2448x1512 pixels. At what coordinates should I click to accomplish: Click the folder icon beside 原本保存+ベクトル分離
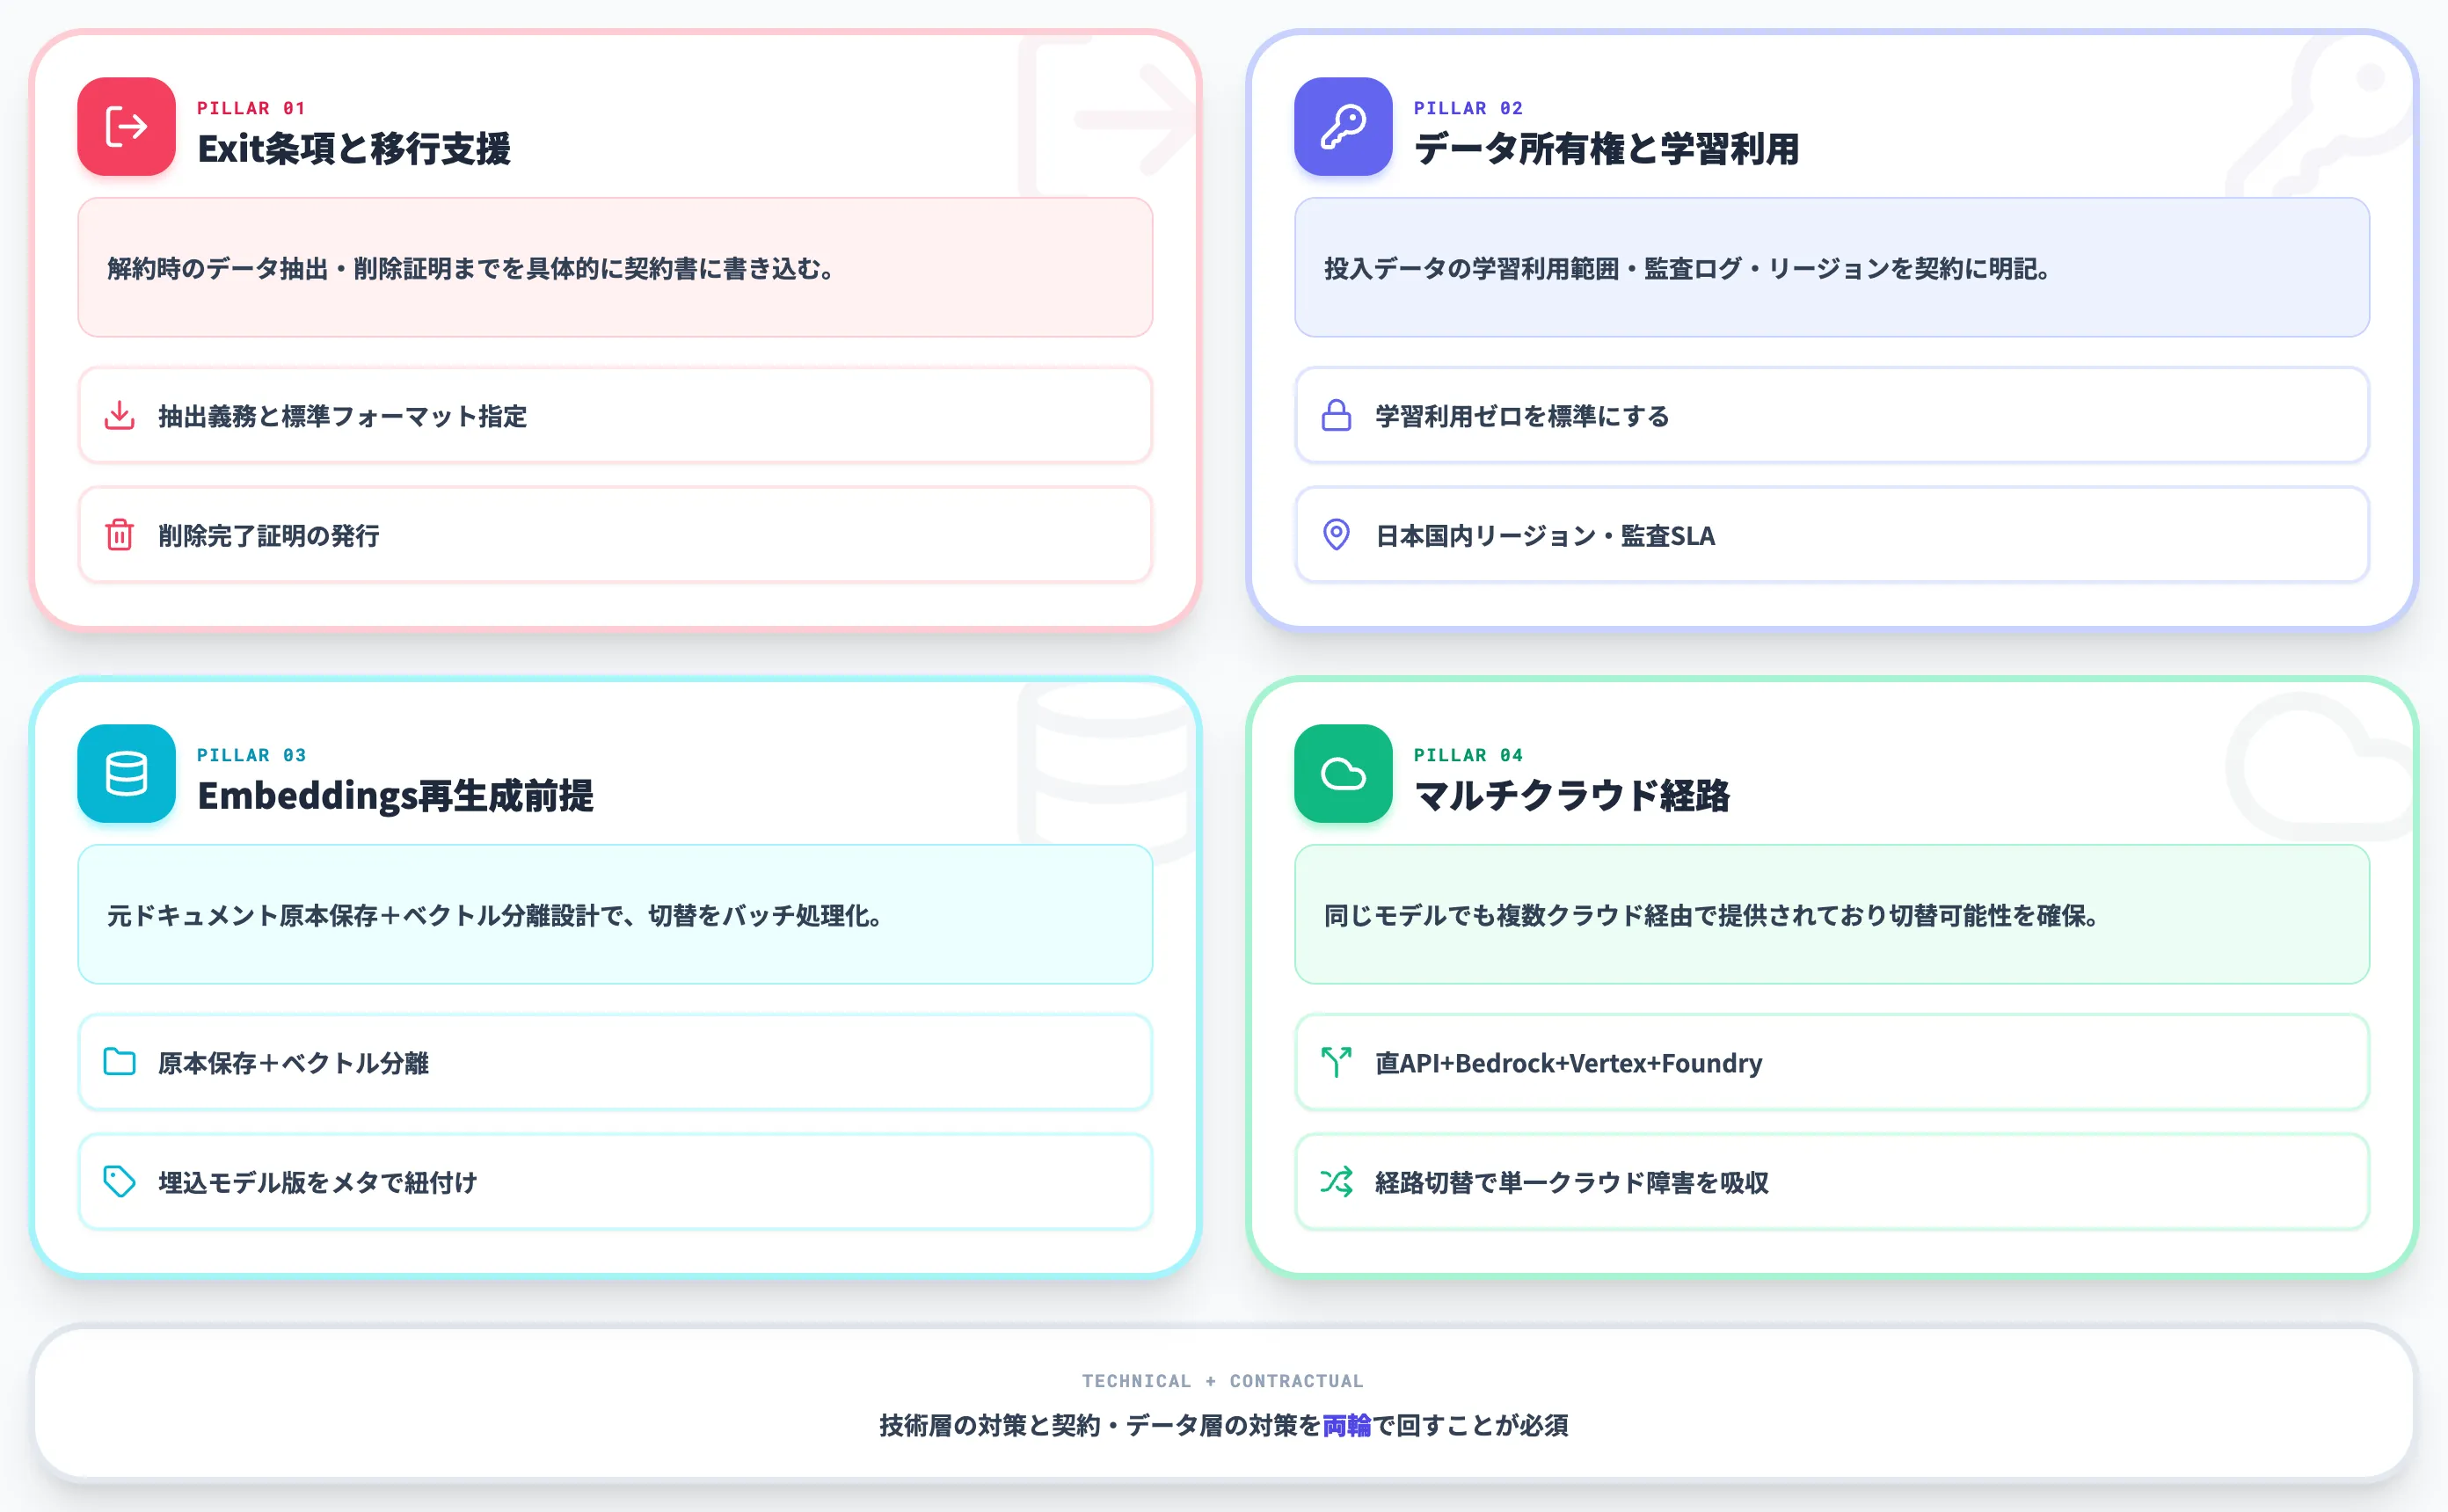[x=120, y=1062]
